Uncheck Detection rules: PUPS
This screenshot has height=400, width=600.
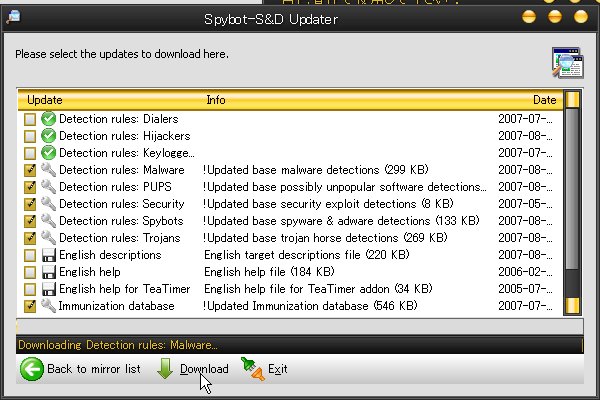pos(30,187)
